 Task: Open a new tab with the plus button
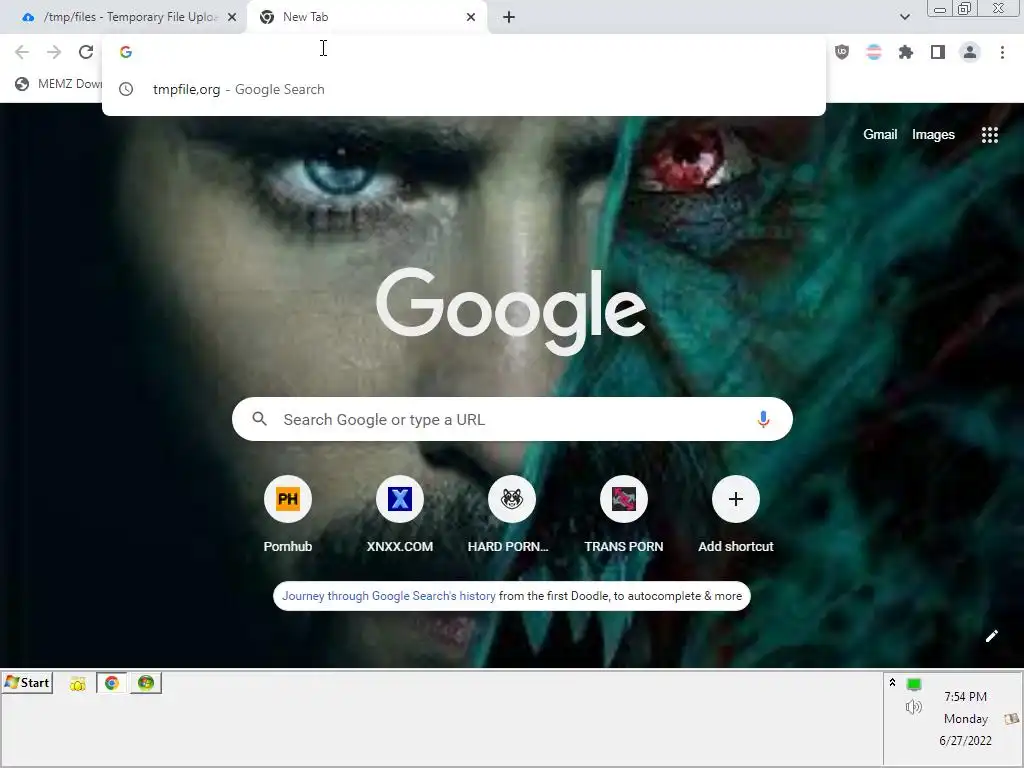pos(509,17)
